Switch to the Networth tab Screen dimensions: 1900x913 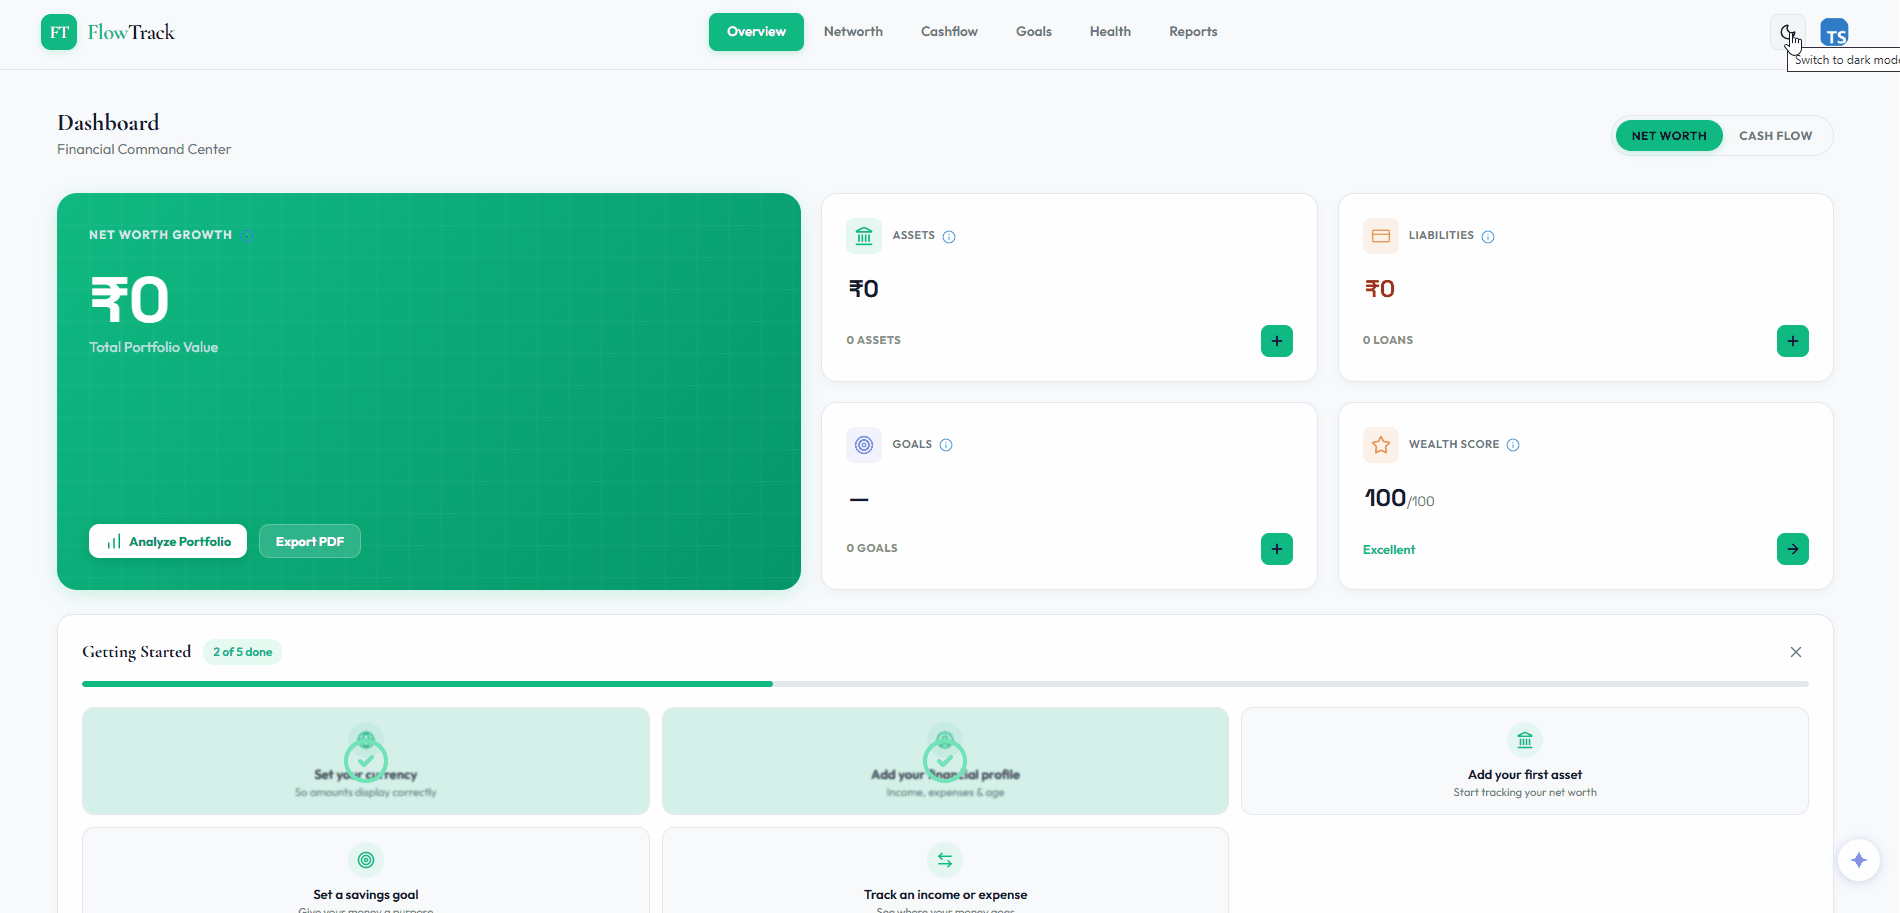click(853, 32)
